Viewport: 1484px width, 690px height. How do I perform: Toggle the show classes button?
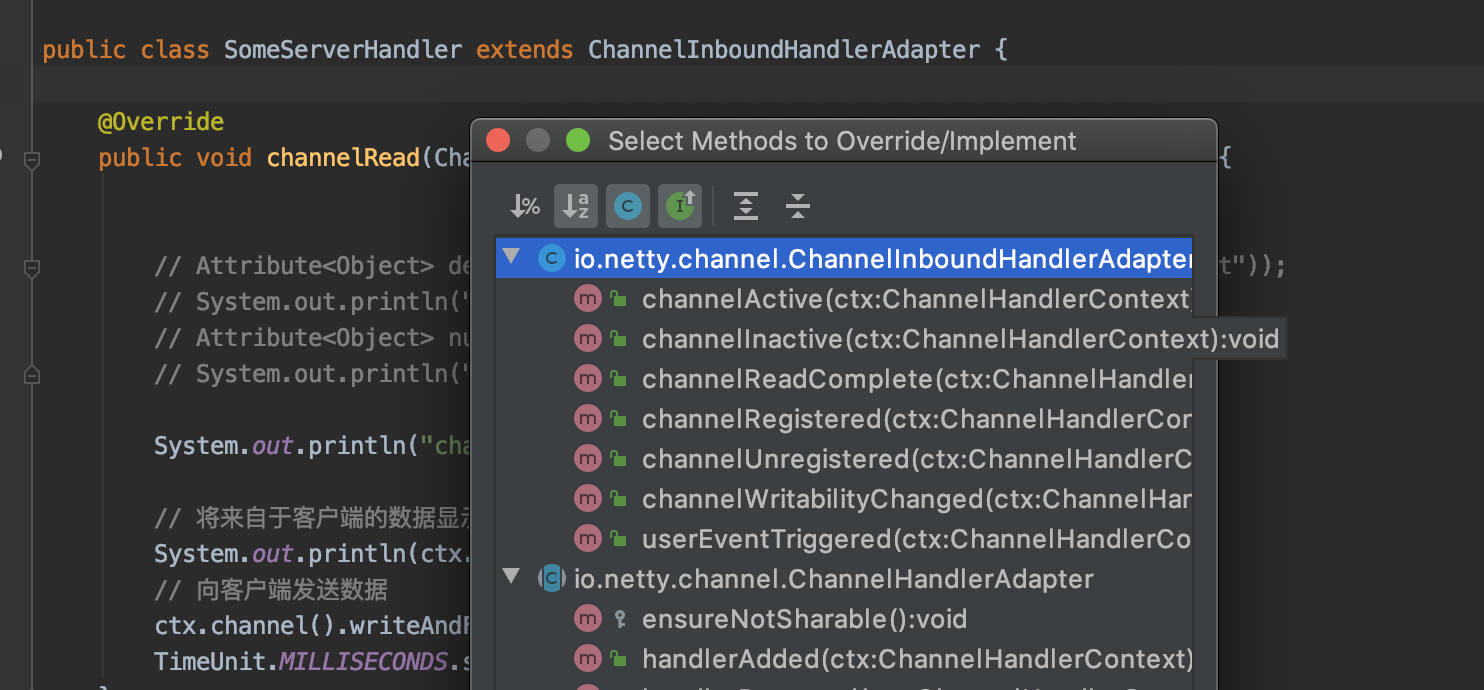(628, 206)
